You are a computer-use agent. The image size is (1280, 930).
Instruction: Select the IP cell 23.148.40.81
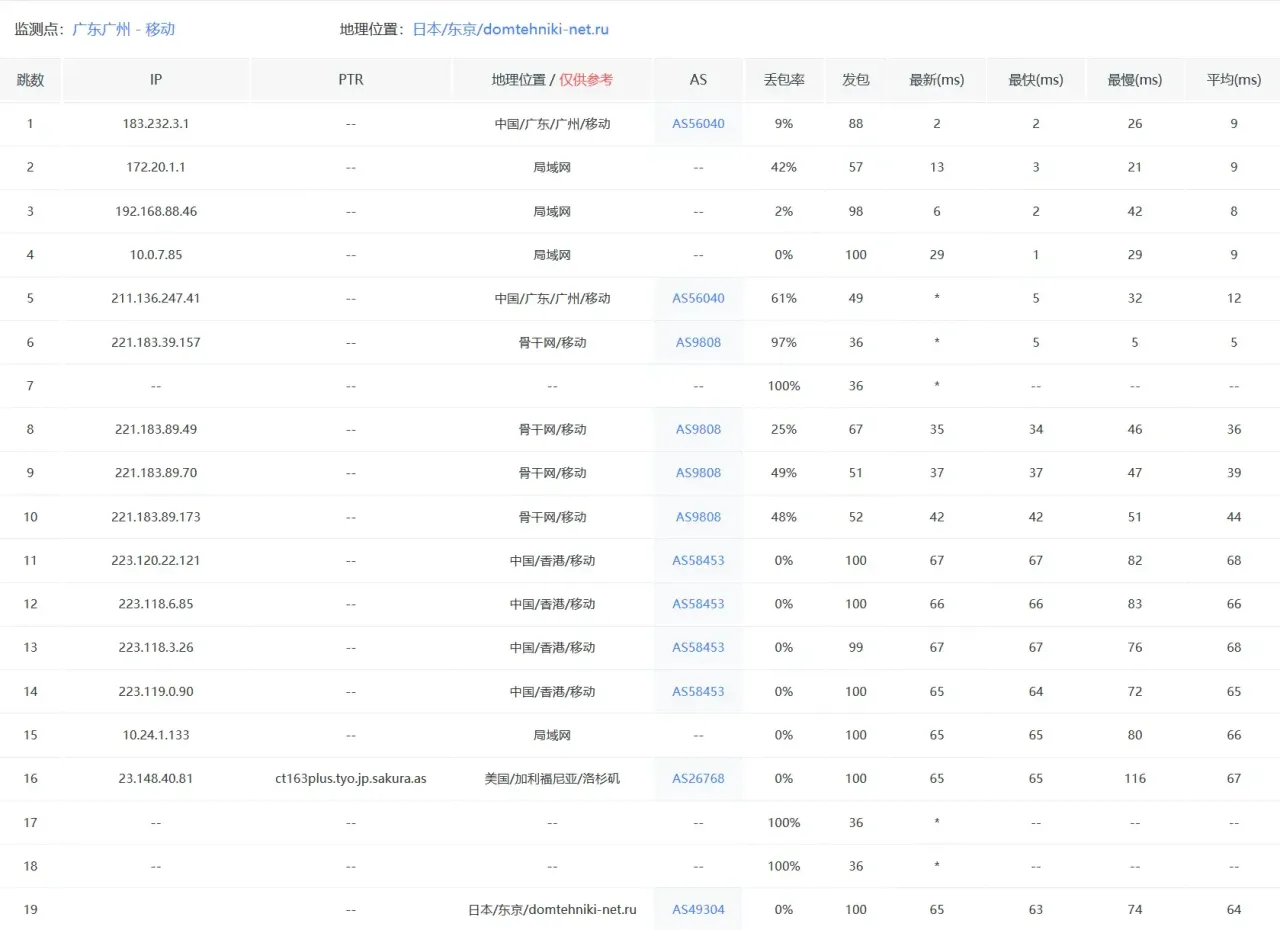coord(156,778)
